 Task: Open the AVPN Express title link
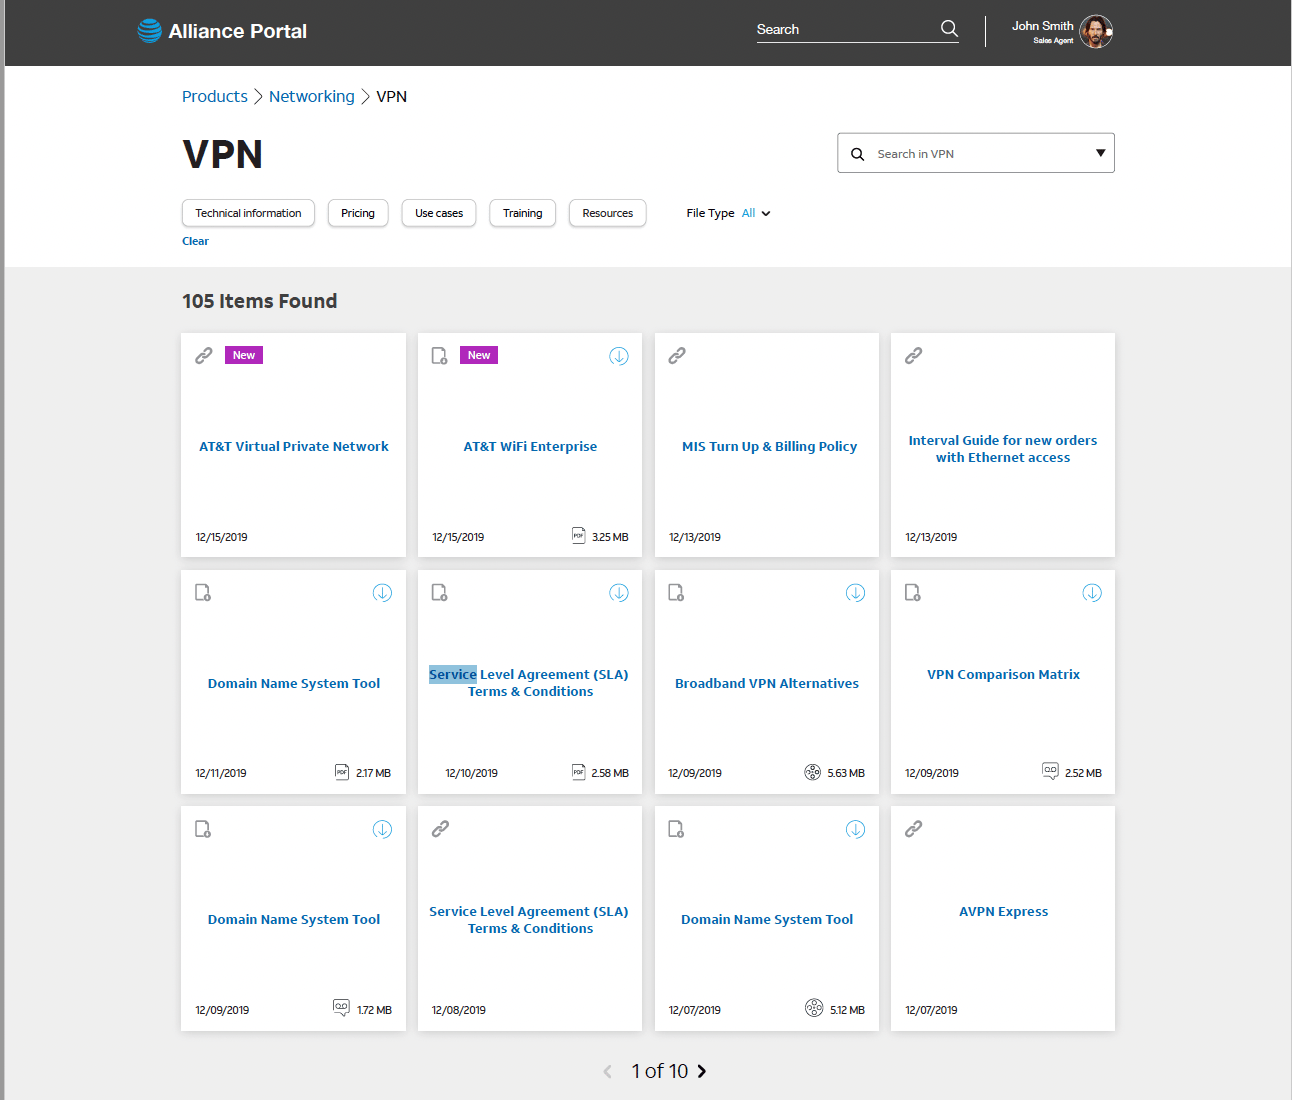pos(1003,911)
